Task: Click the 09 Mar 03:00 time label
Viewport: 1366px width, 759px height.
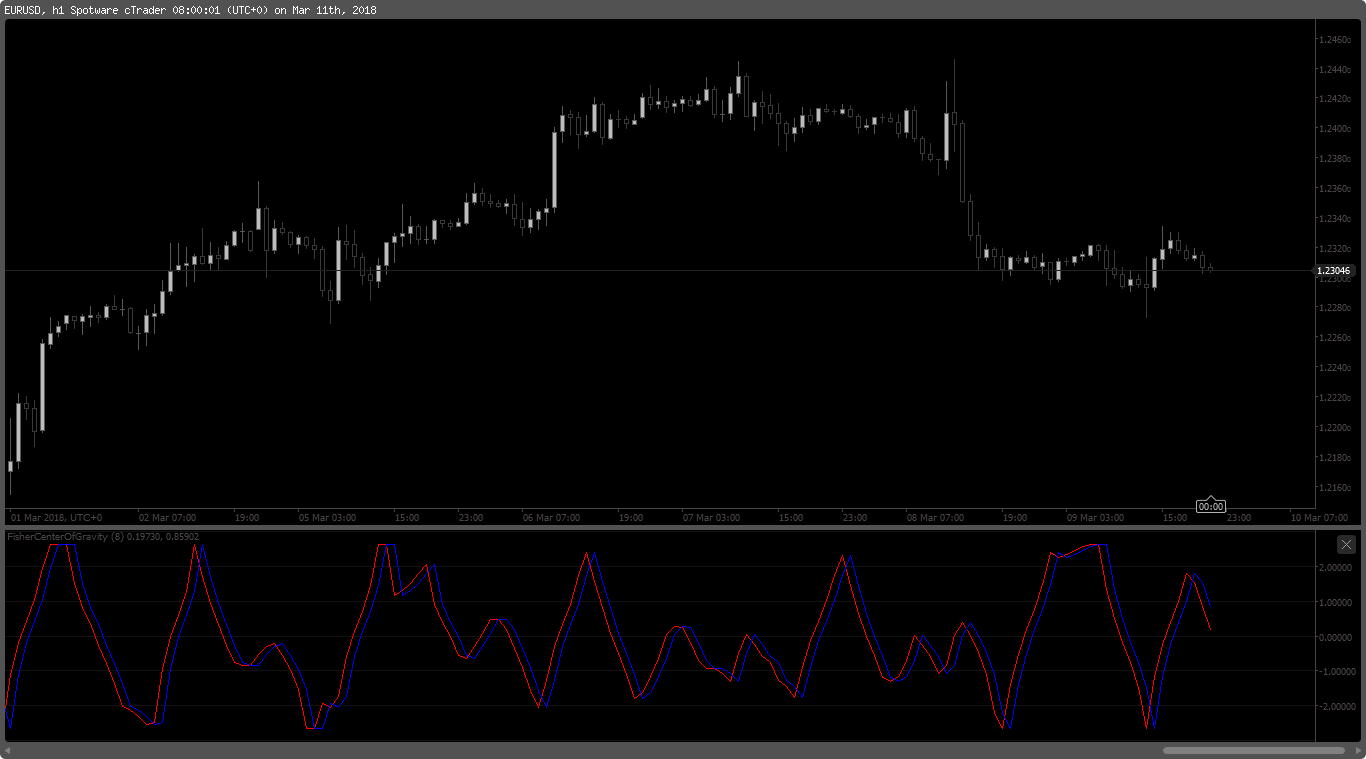Action: (x=1095, y=518)
